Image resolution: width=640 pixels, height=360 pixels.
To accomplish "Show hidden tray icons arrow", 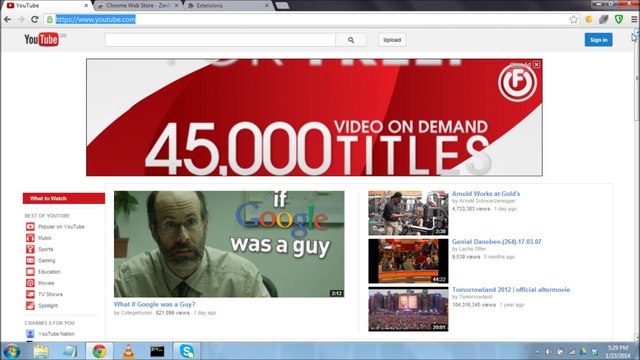I will pos(537,351).
